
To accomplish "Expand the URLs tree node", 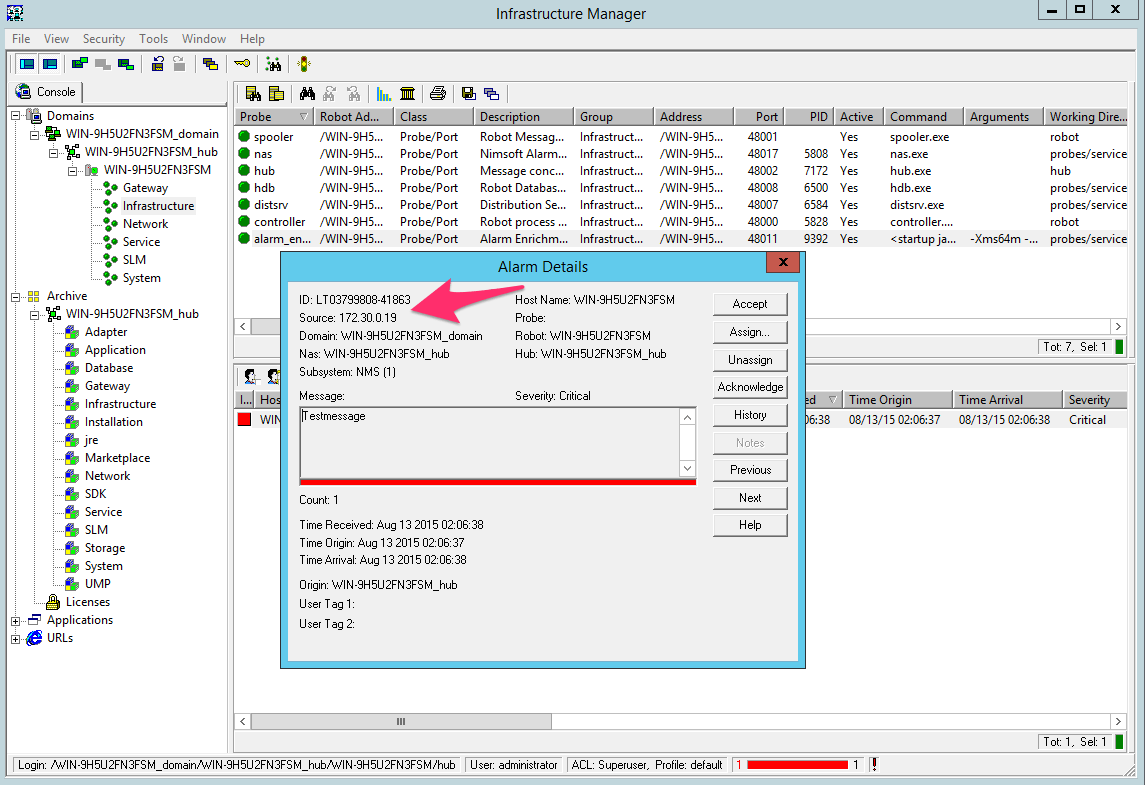I will (x=16, y=638).
